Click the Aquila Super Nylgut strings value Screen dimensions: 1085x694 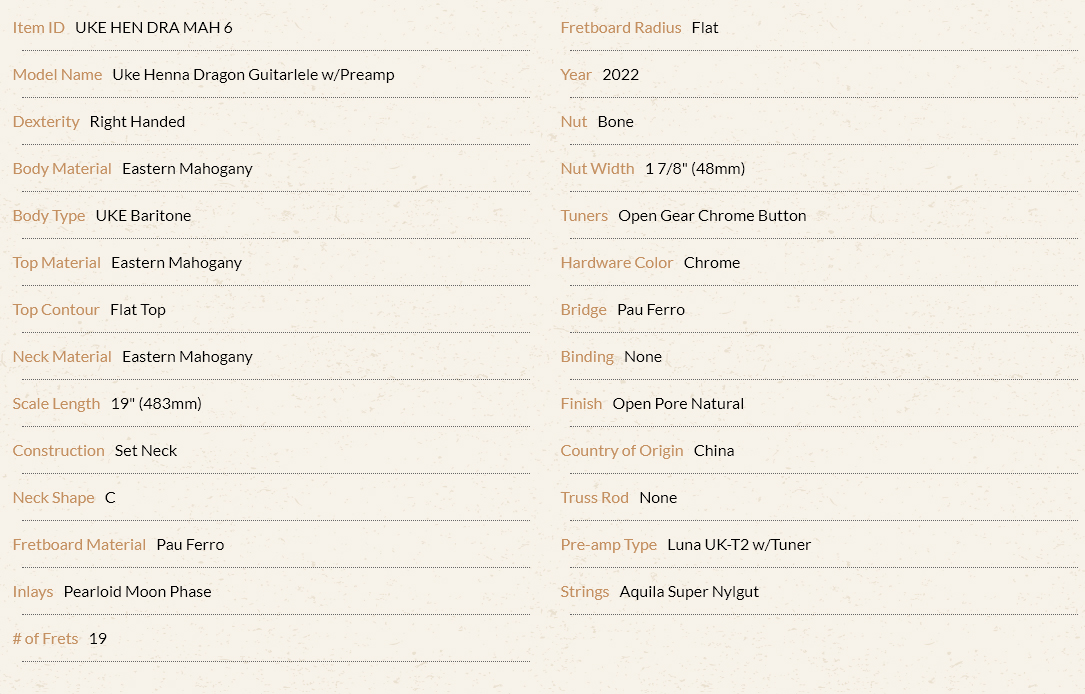(x=689, y=592)
